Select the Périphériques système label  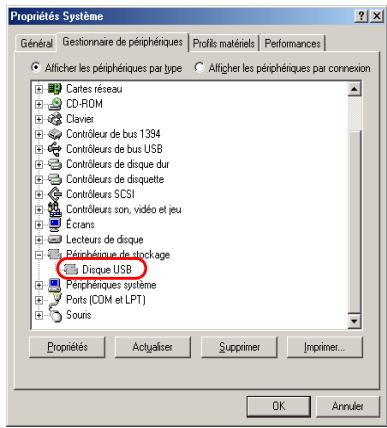pos(111,285)
